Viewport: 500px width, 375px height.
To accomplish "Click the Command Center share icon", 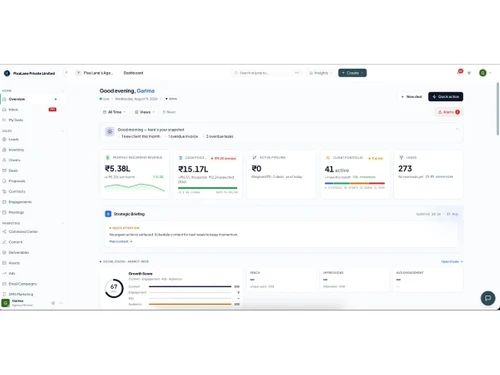I will (x=4, y=232).
